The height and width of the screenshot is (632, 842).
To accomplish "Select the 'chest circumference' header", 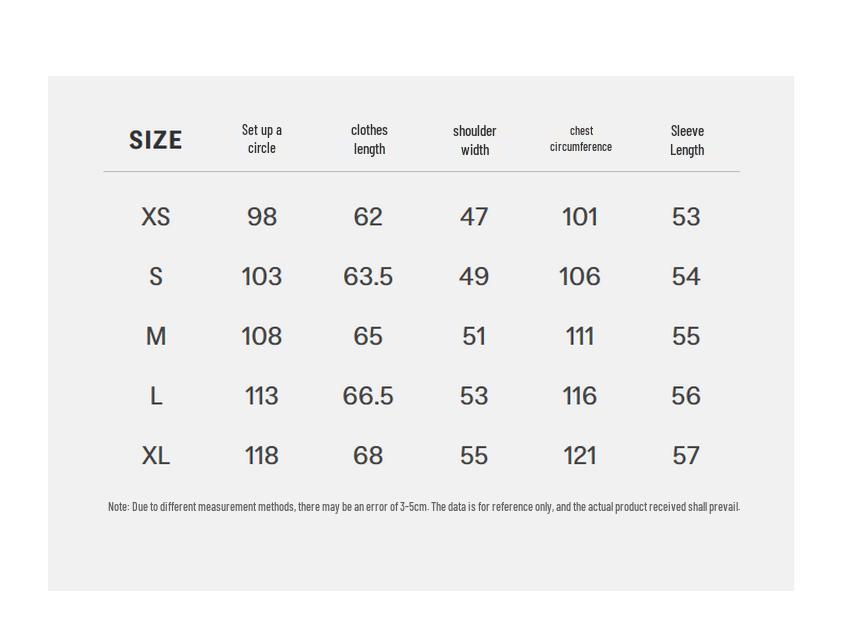I will tap(581, 139).
